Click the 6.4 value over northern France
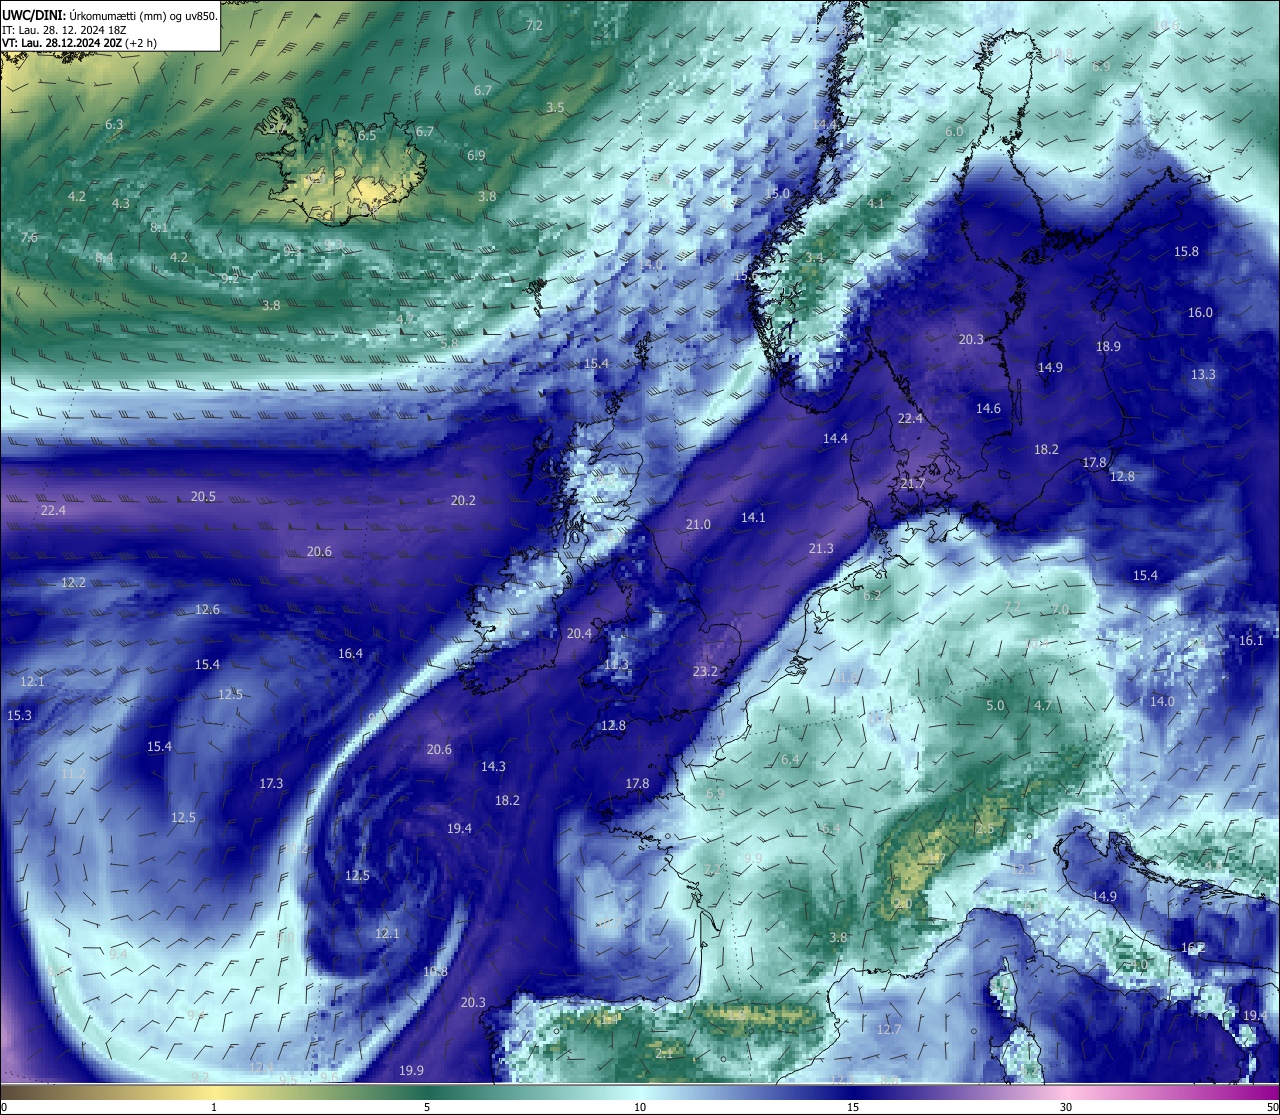 (x=790, y=759)
